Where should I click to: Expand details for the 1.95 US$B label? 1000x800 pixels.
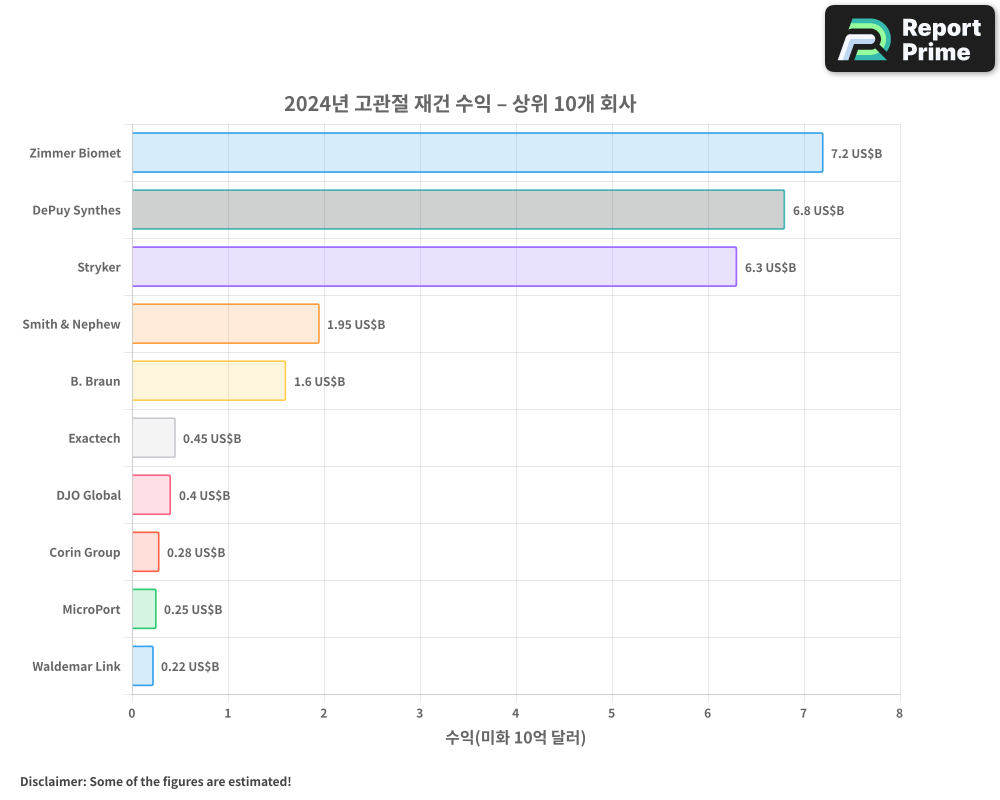pyautogui.click(x=355, y=324)
